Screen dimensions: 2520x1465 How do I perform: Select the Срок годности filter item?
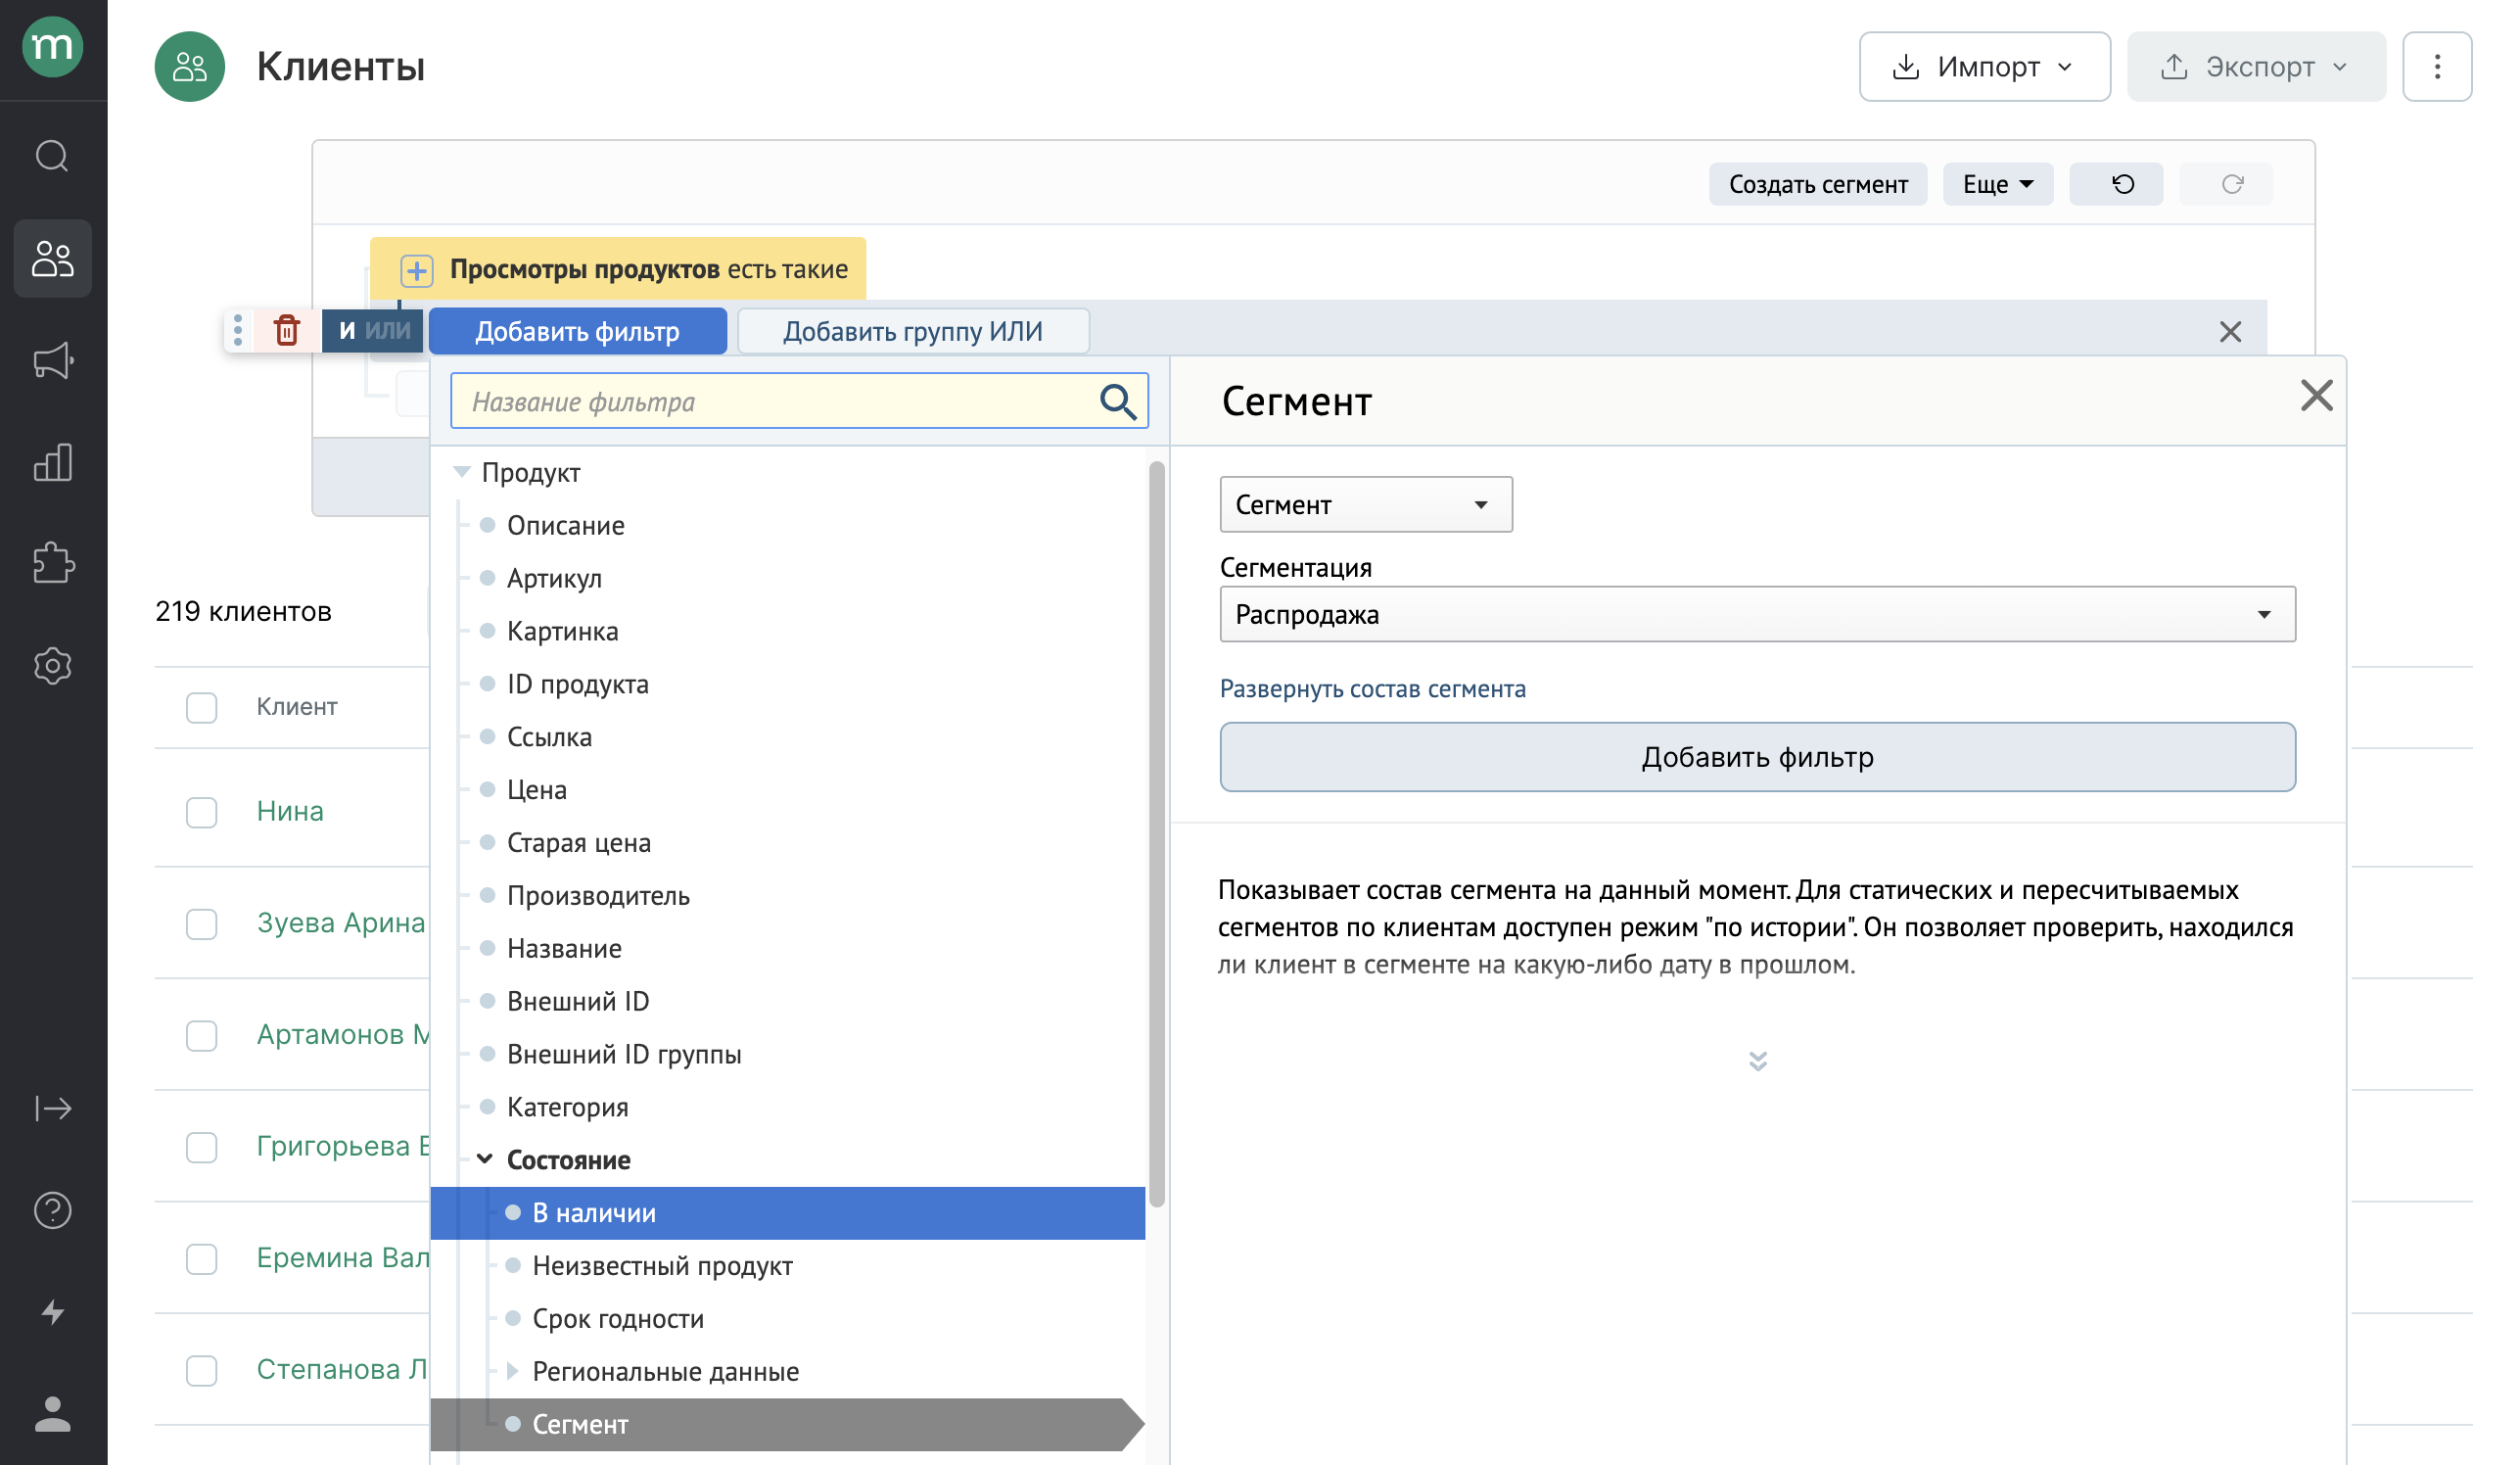tap(618, 1318)
